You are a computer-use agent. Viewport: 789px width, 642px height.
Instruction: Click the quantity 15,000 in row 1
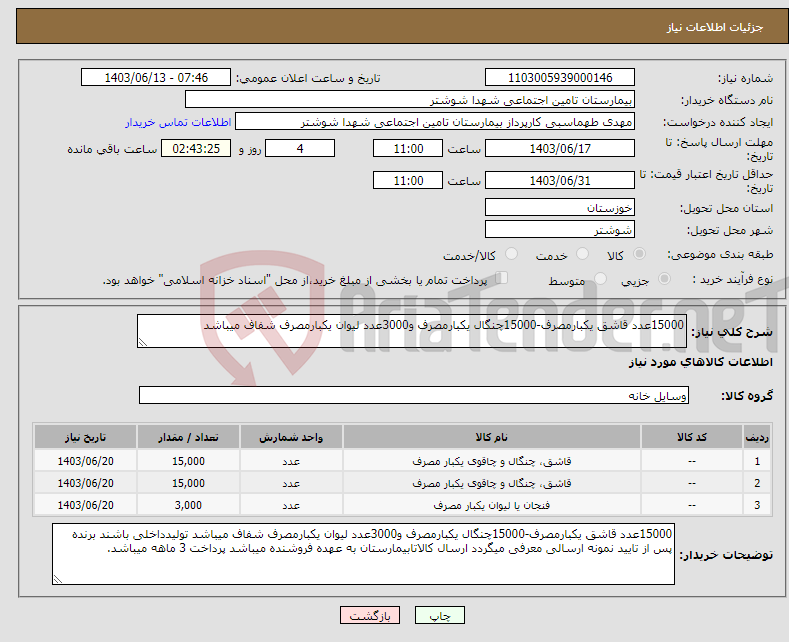pyautogui.click(x=188, y=461)
